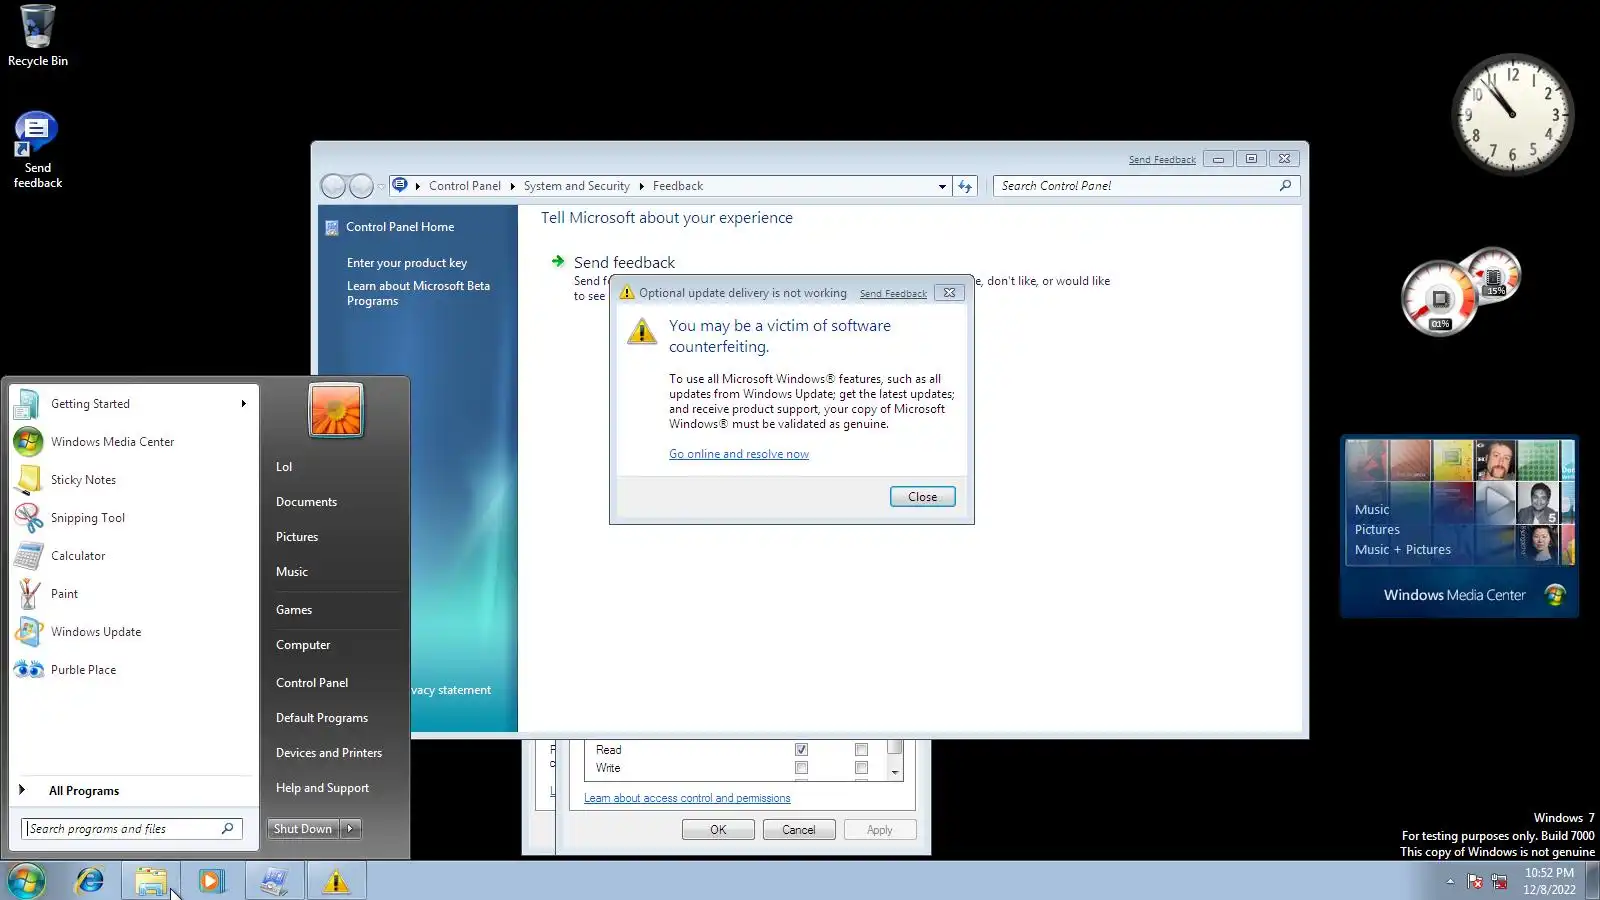This screenshot has height=900, width=1600.
Task: Click the Feedback breadcrumb in address bar
Action: 678,186
